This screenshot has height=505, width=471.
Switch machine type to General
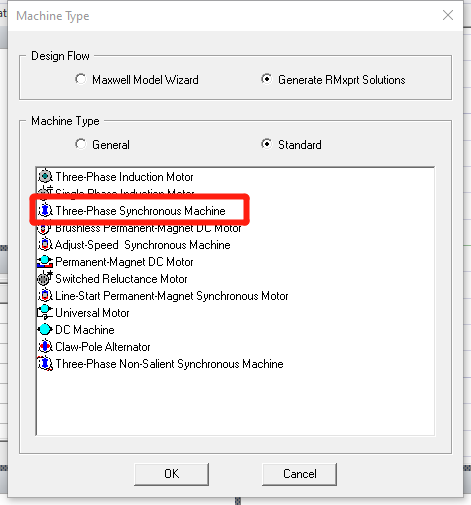pyautogui.click(x=80, y=144)
